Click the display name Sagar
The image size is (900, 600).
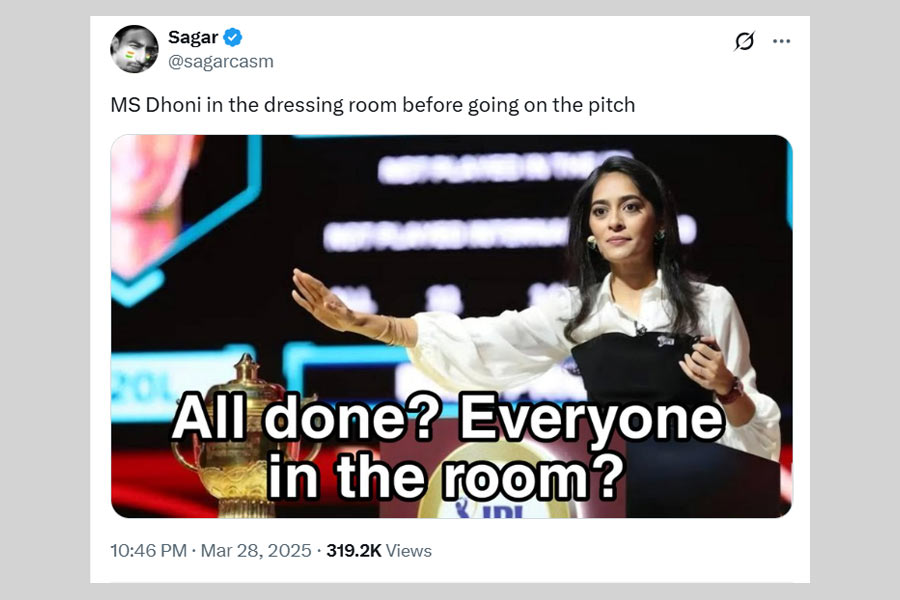coord(193,38)
